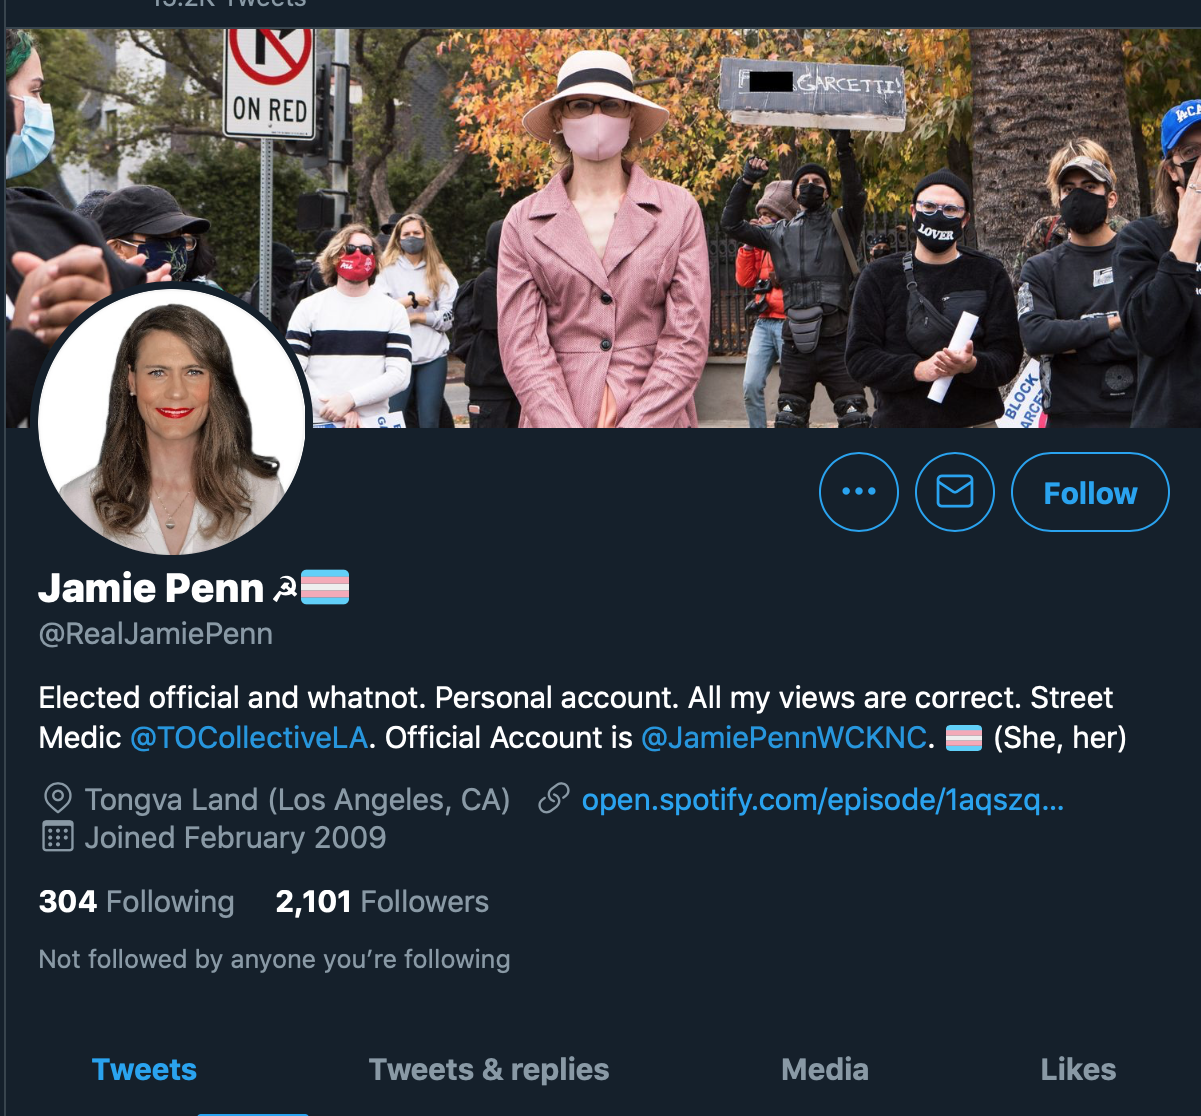This screenshot has width=1201, height=1116.
Task: Open the @JamiePennWCKNC account link
Action: pyautogui.click(x=784, y=738)
